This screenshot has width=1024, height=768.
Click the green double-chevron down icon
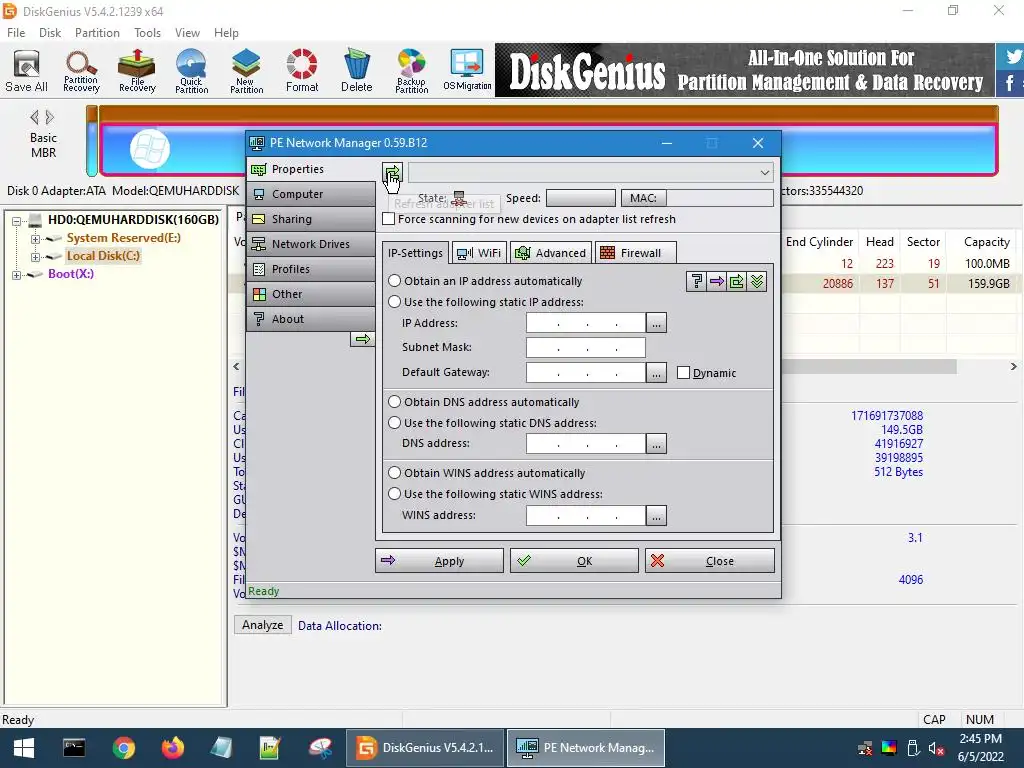point(757,281)
